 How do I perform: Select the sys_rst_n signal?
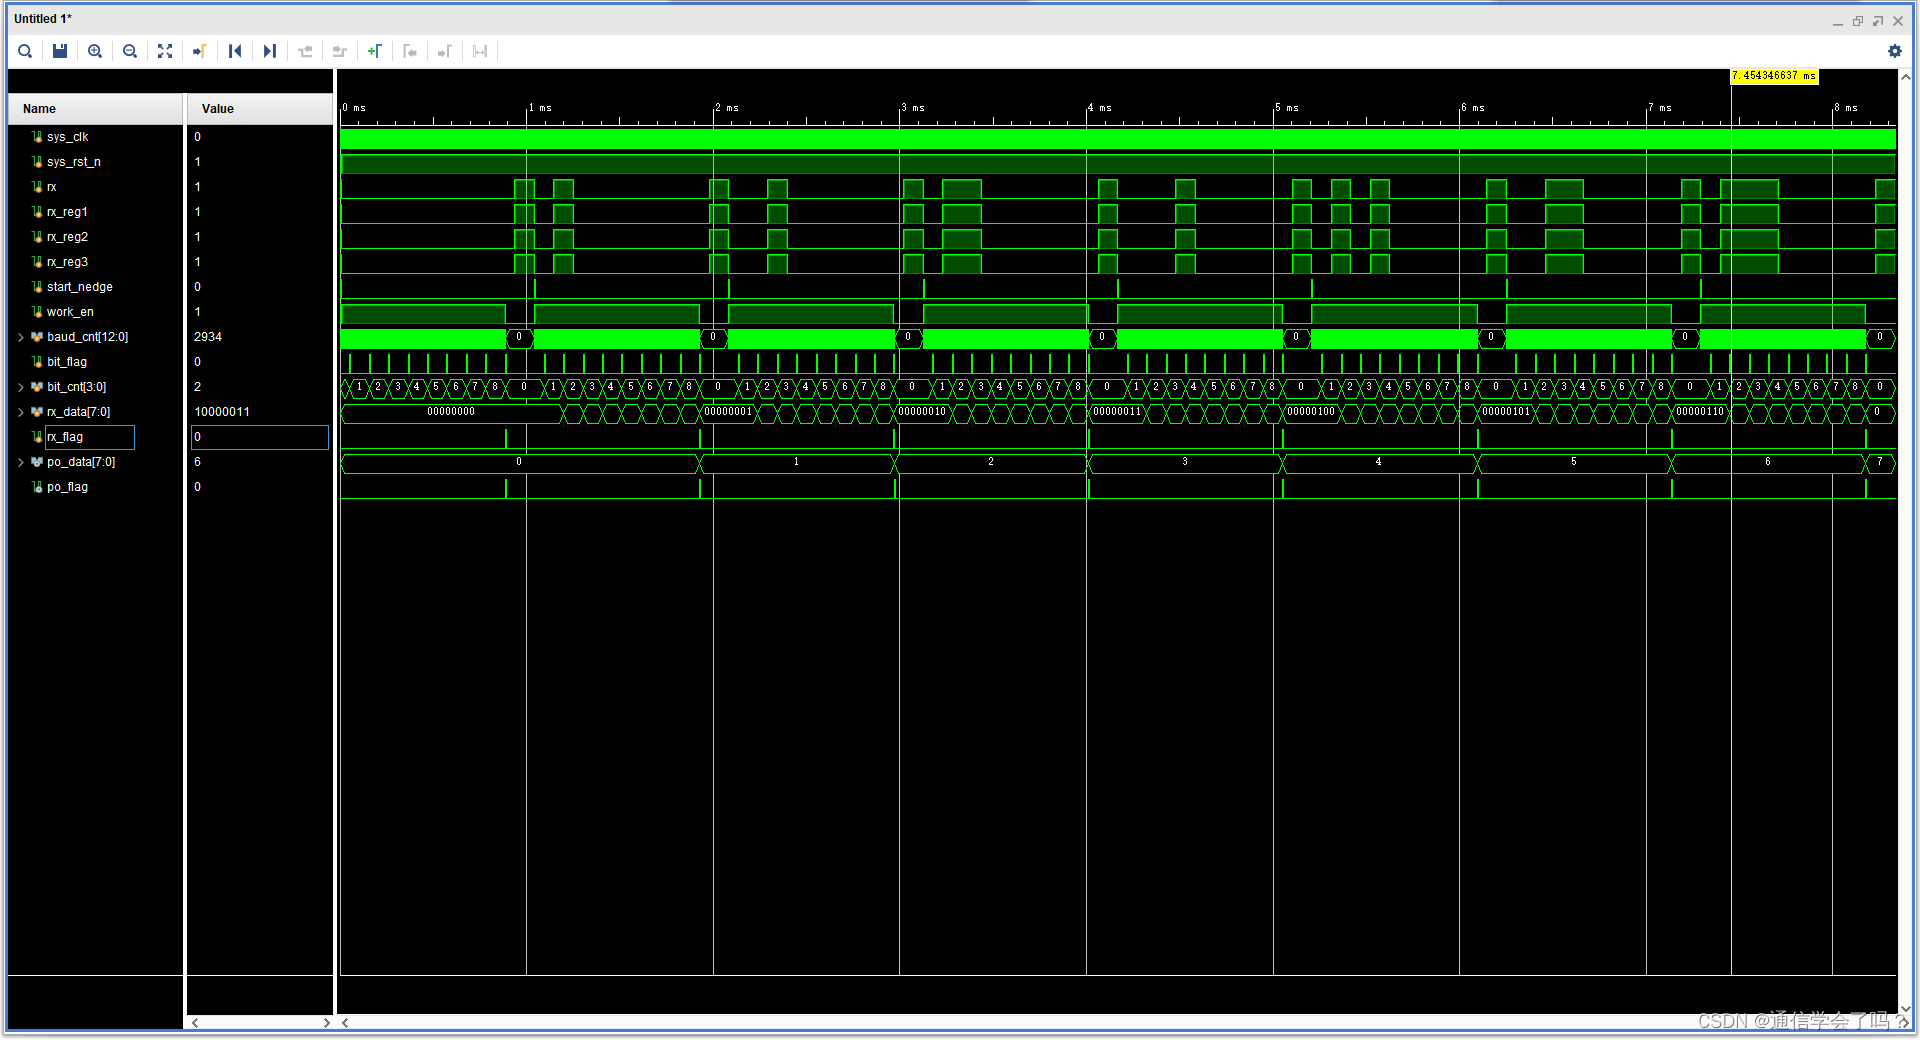[74, 162]
